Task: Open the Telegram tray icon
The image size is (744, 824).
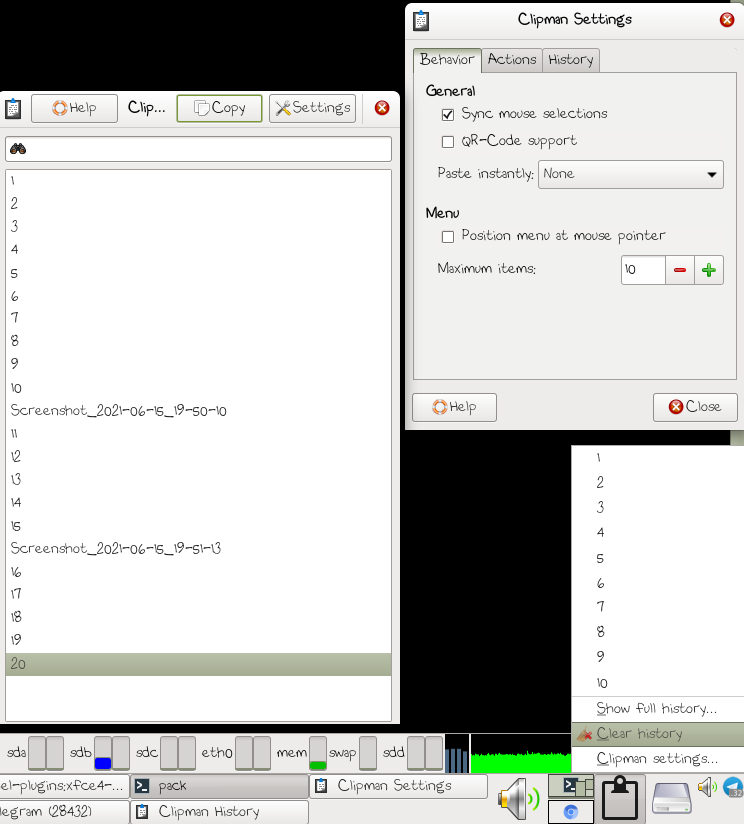Action: (733, 787)
